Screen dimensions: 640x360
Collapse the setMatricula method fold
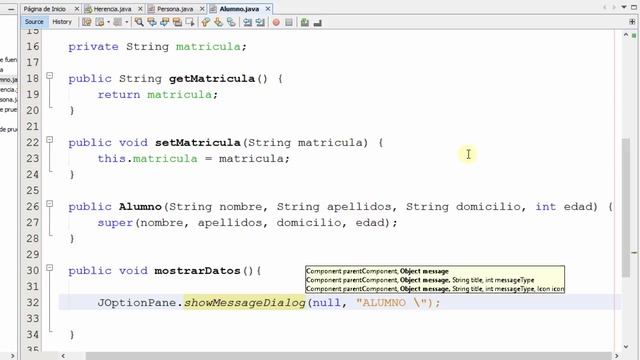[49, 140]
